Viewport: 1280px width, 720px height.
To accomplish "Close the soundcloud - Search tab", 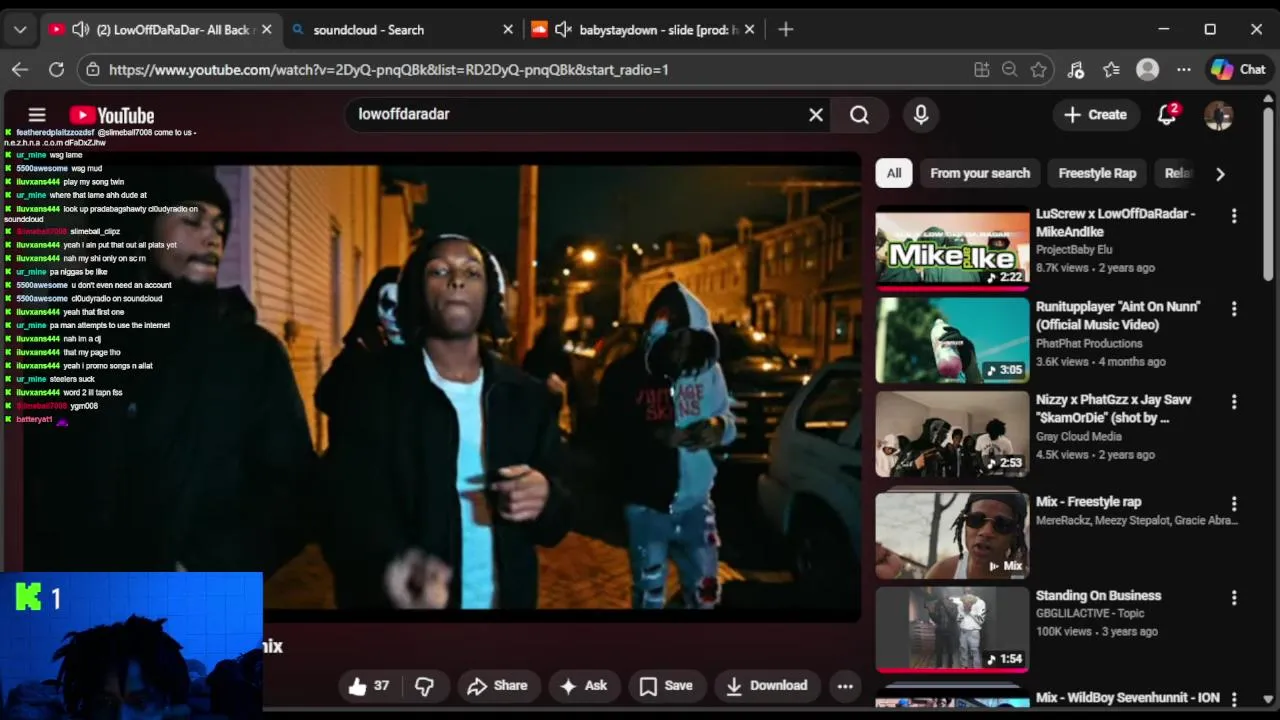I will click(508, 30).
